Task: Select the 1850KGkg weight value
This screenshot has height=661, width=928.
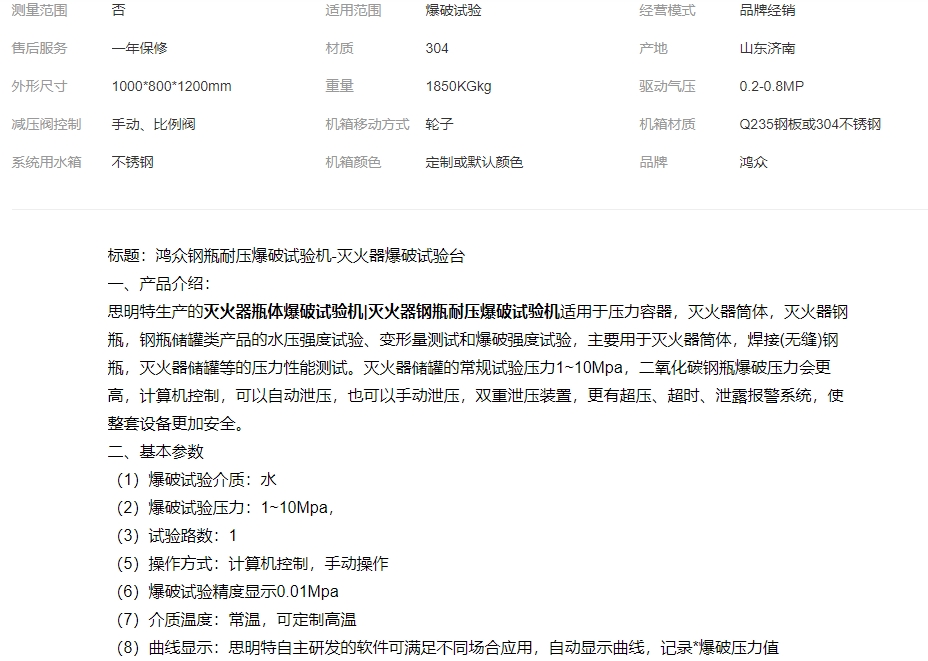Action: click(458, 86)
